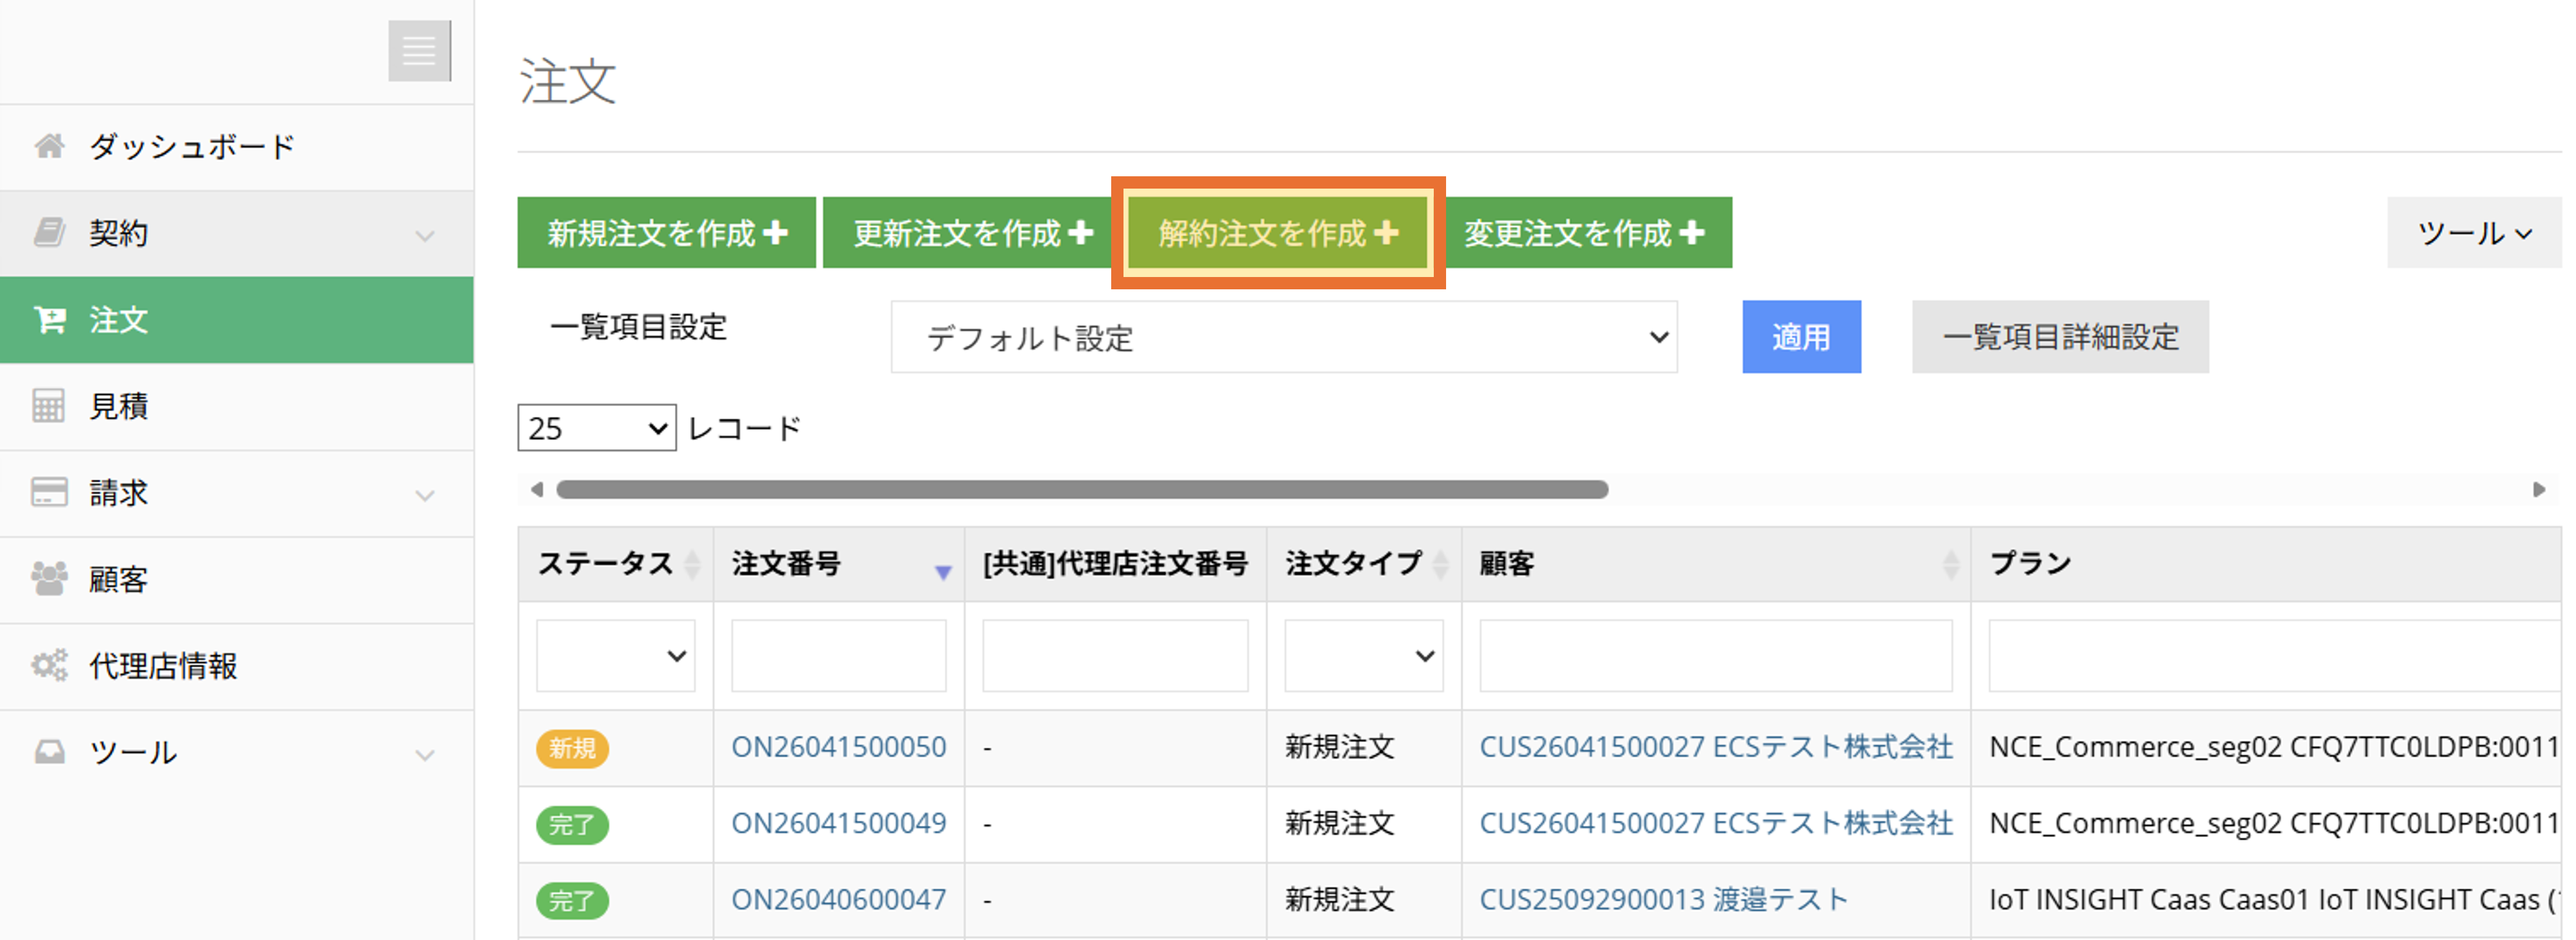
Task: Sort by ステータス column sort arrows
Action: pos(692,564)
